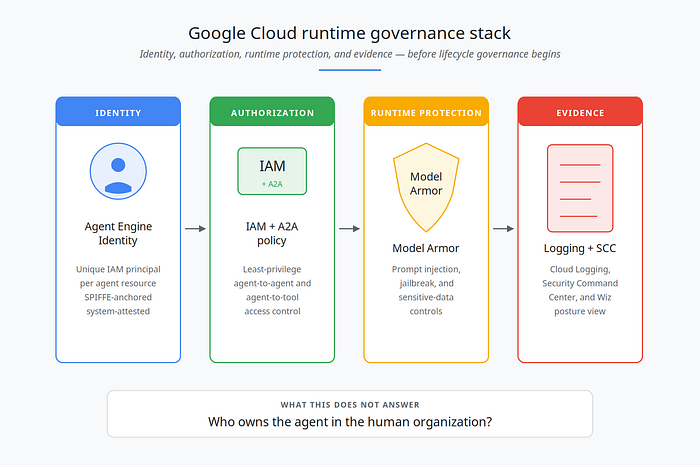Click the 'WHAT THIS DOES NOT ANSWER' label
This screenshot has height=467, width=700.
coord(350,404)
